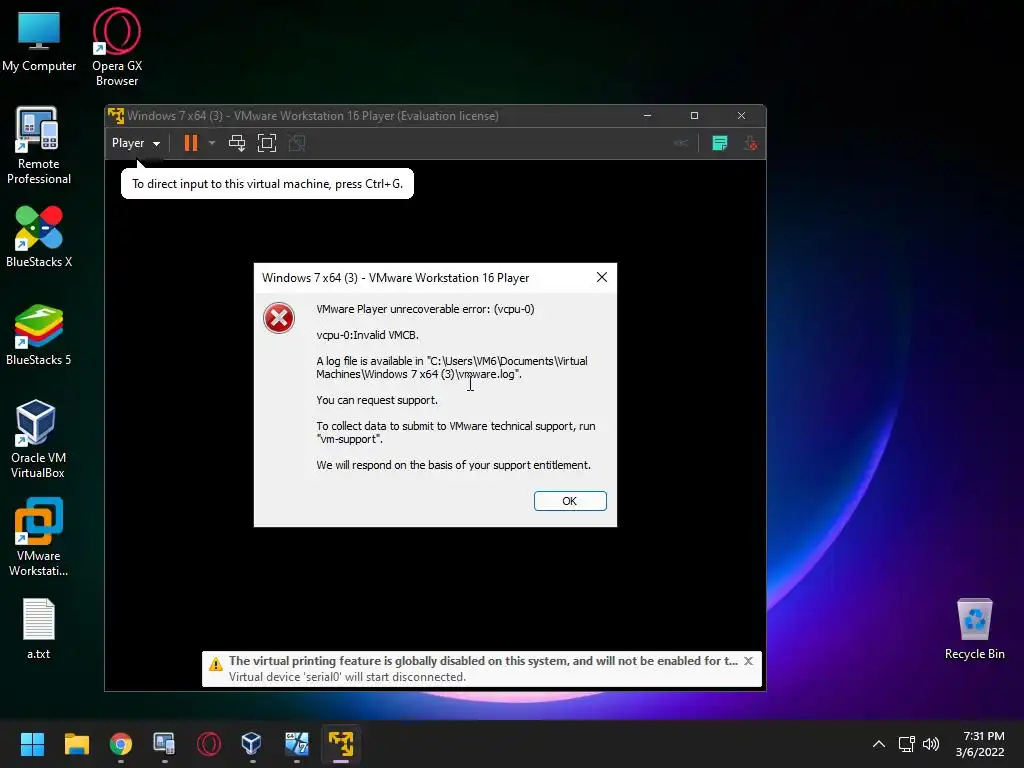Viewport: 1024px width, 768px height.
Task: Open network status tray icon
Action: point(906,744)
